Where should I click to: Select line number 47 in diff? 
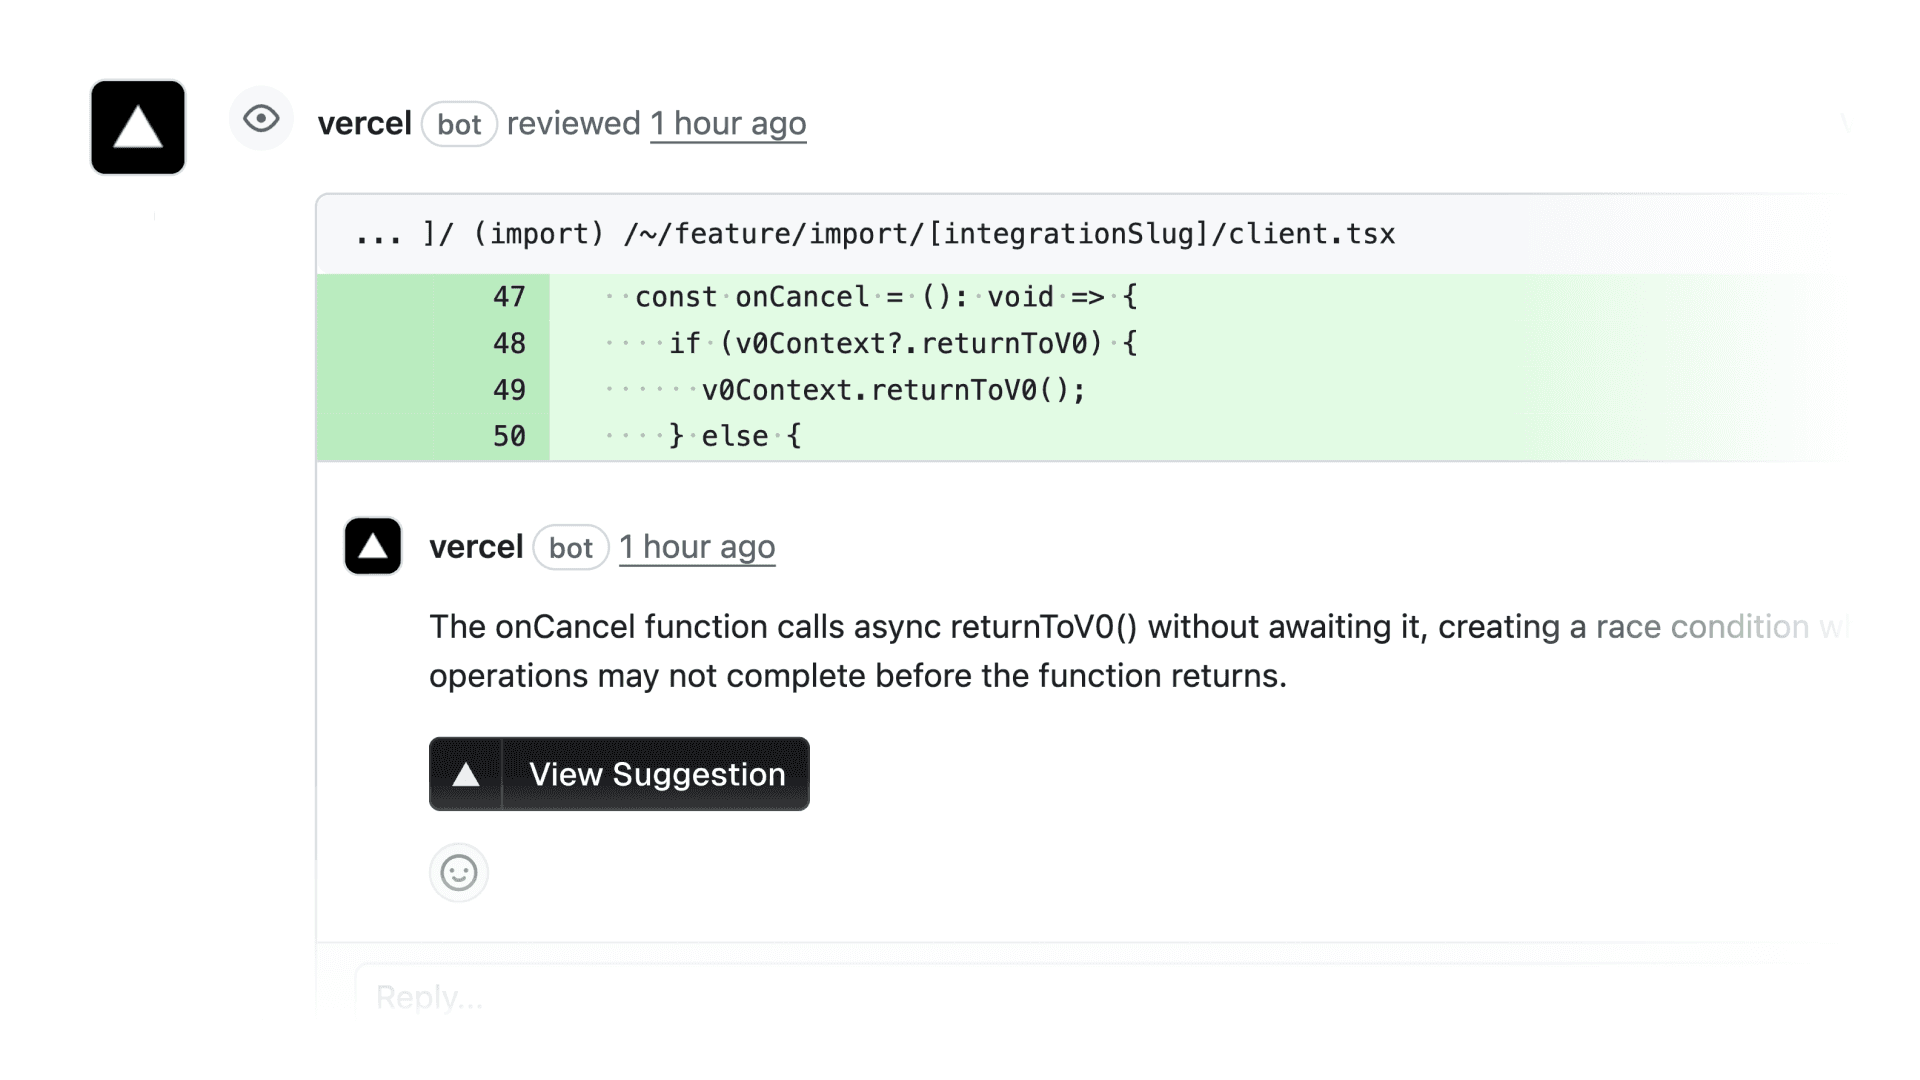509,297
